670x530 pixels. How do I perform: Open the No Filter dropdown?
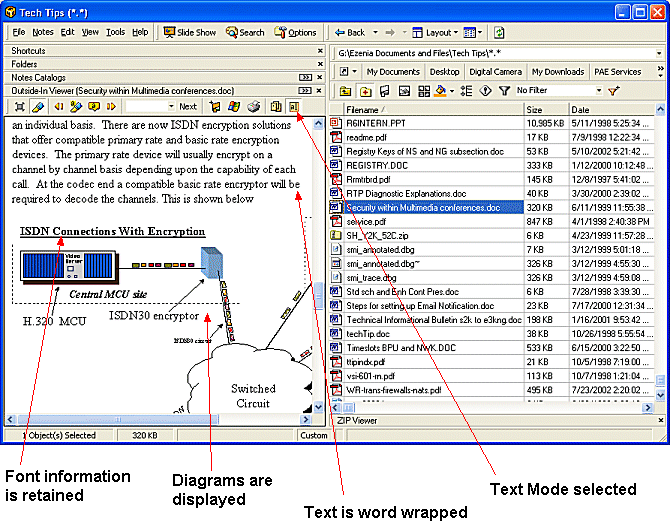598,91
